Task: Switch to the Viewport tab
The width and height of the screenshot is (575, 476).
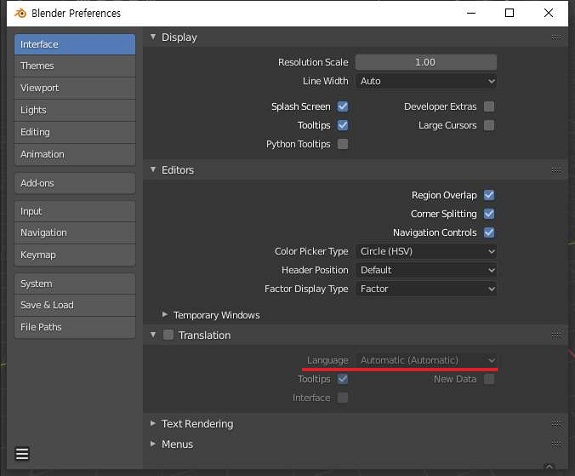Action: tap(75, 88)
